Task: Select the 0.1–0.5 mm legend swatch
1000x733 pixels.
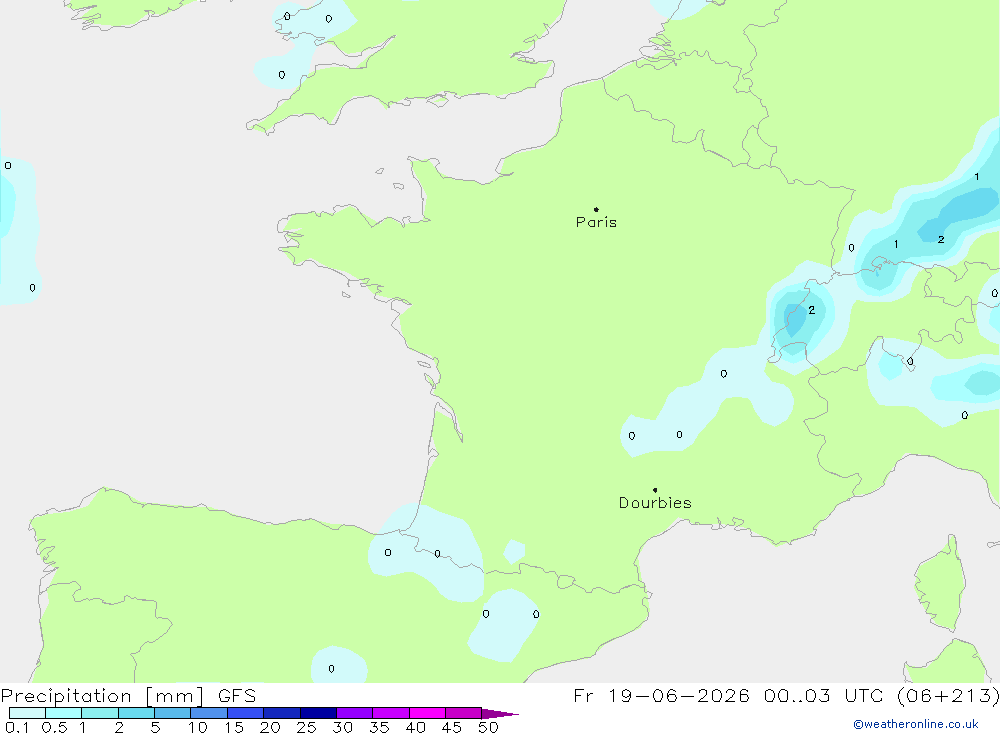Action: (27, 713)
